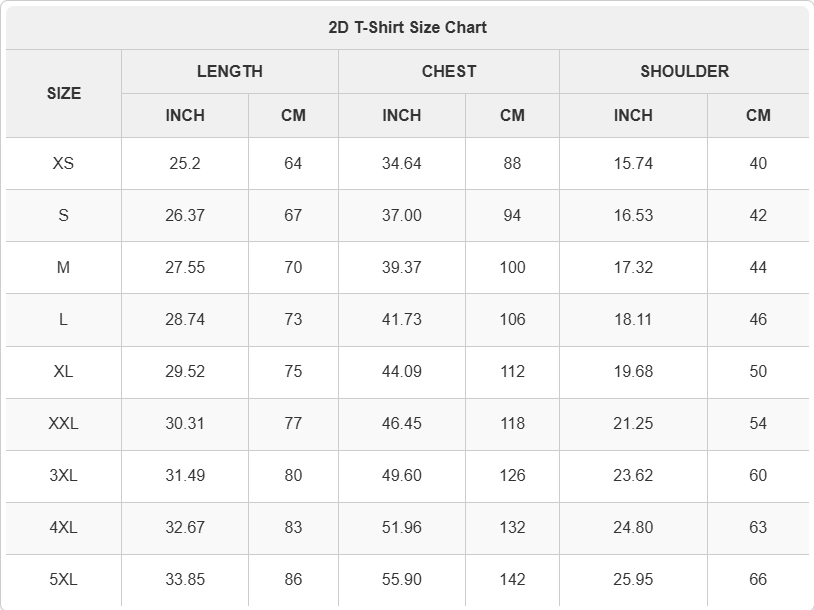Click the 5XL size row label
The width and height of the screenshot is (814, 610).
click(64, 579)
